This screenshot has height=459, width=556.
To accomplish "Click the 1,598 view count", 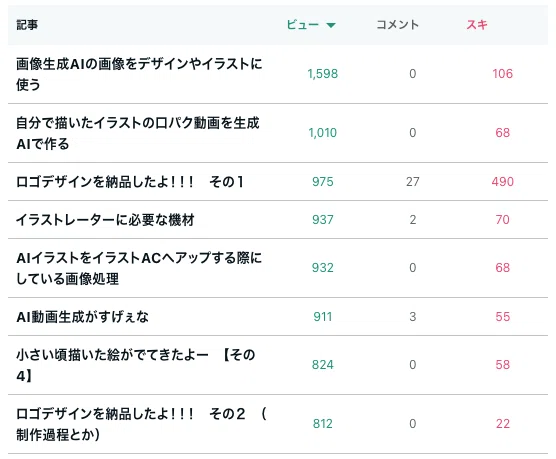I will coord(323,74).
